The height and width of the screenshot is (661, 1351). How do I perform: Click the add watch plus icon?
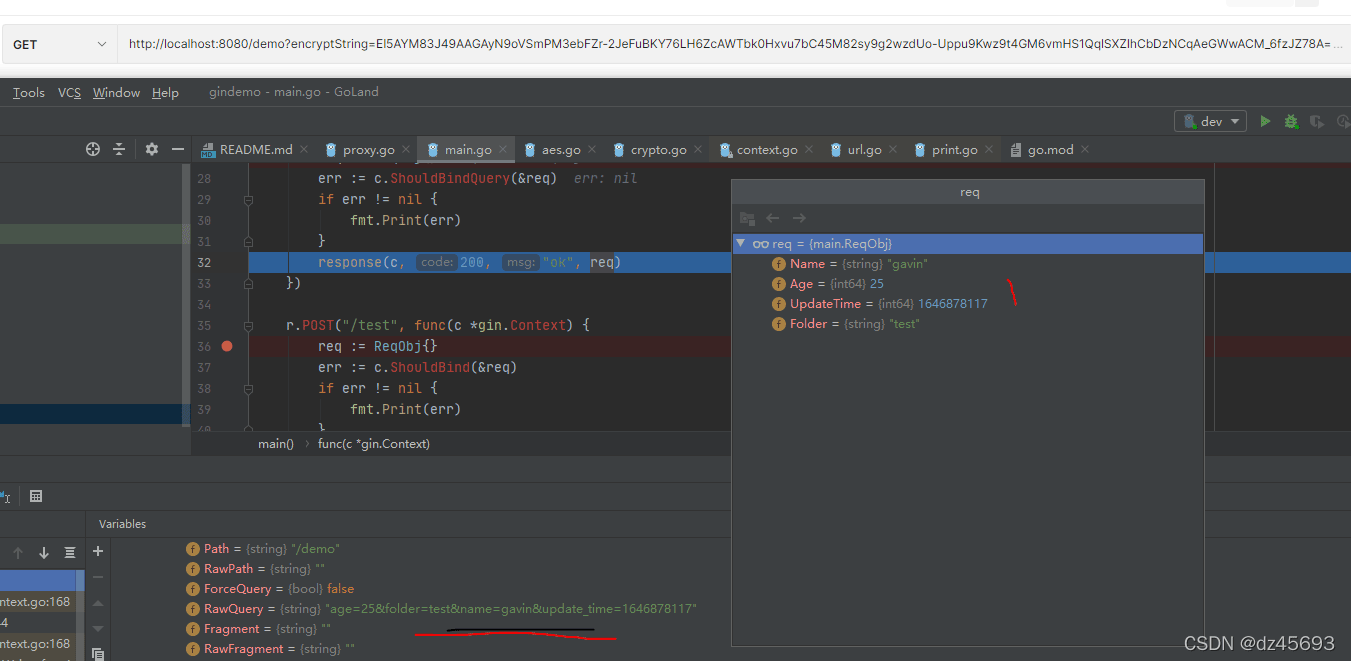[98, 551]
